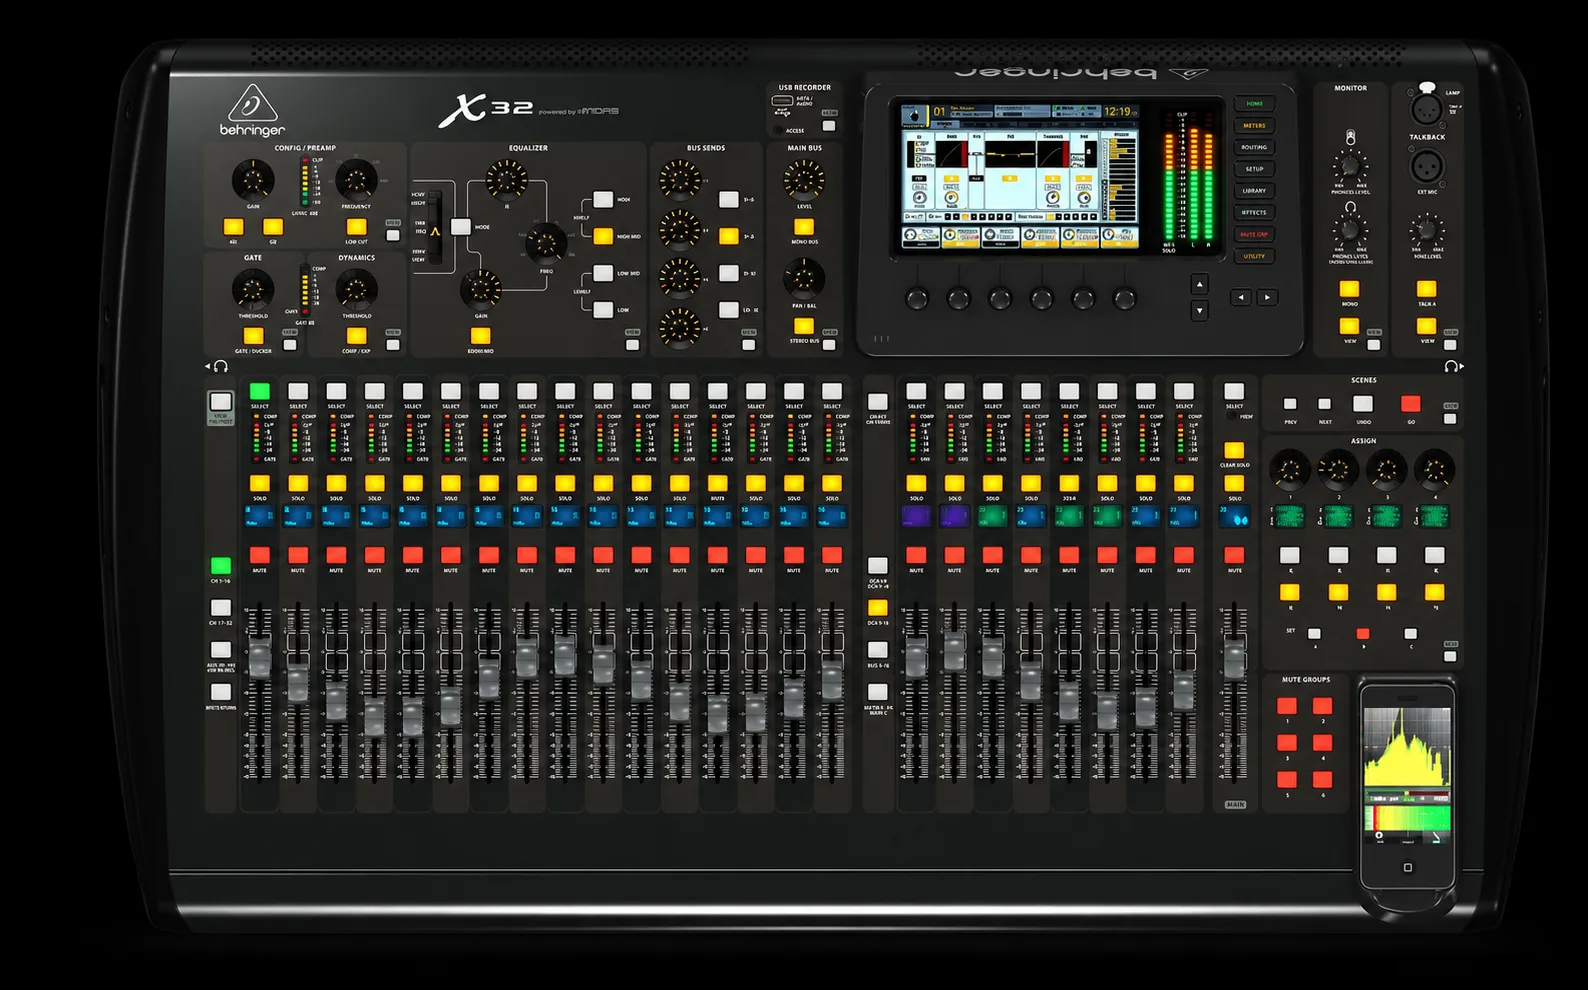The image size is (1588, 990).
Task: Fire the red GO scene button
Action: [x=1410, y=404]
